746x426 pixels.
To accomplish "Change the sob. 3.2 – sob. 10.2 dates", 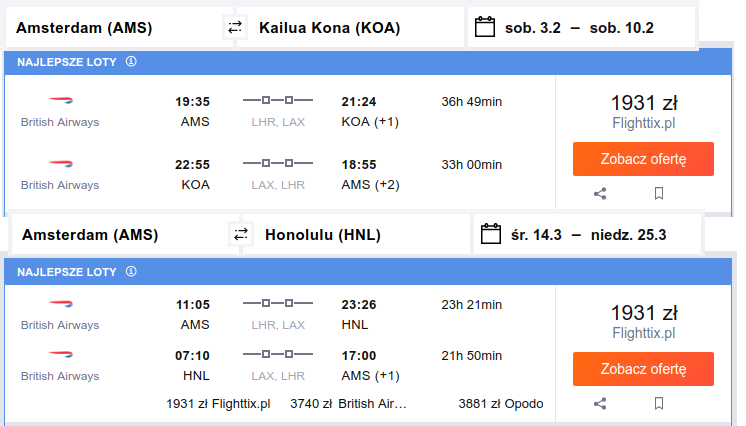I will 581,28.
